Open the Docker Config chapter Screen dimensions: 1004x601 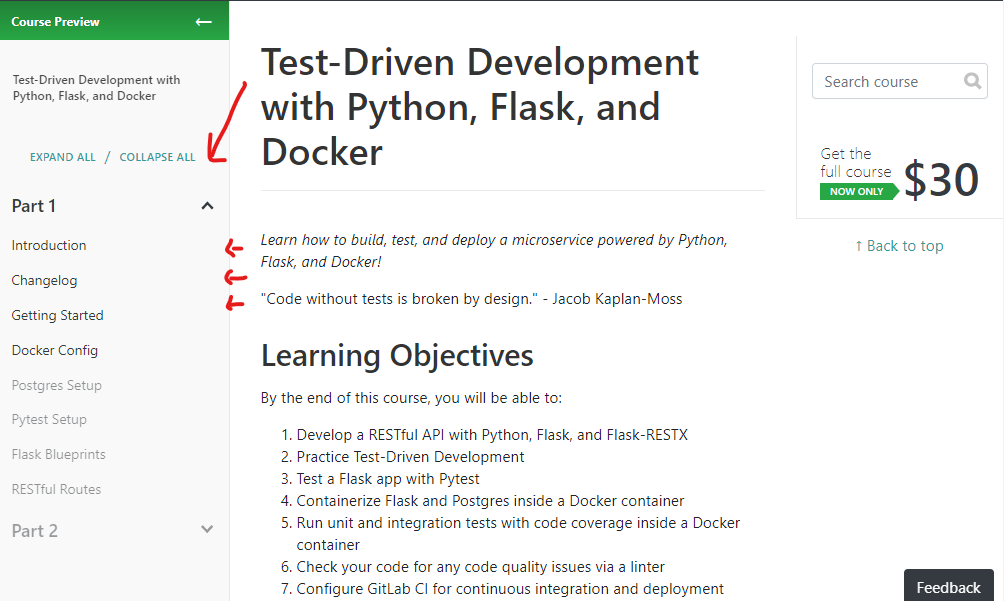pos(54,351)
